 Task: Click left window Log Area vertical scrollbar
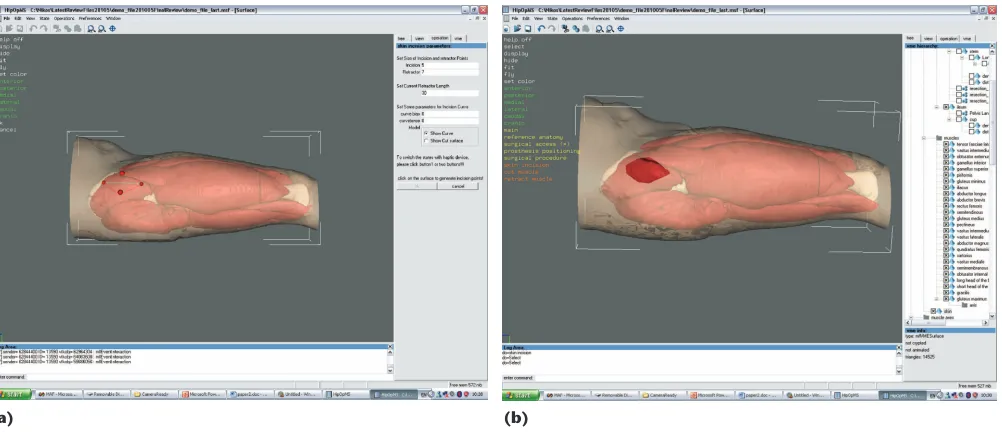click(390, 360)
